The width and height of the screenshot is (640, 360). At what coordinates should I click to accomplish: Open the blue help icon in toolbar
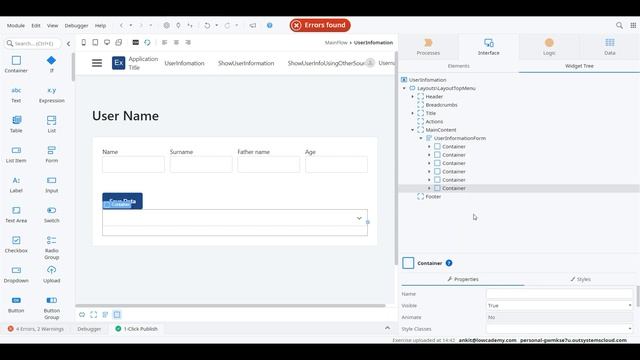[x=269, y=25]
